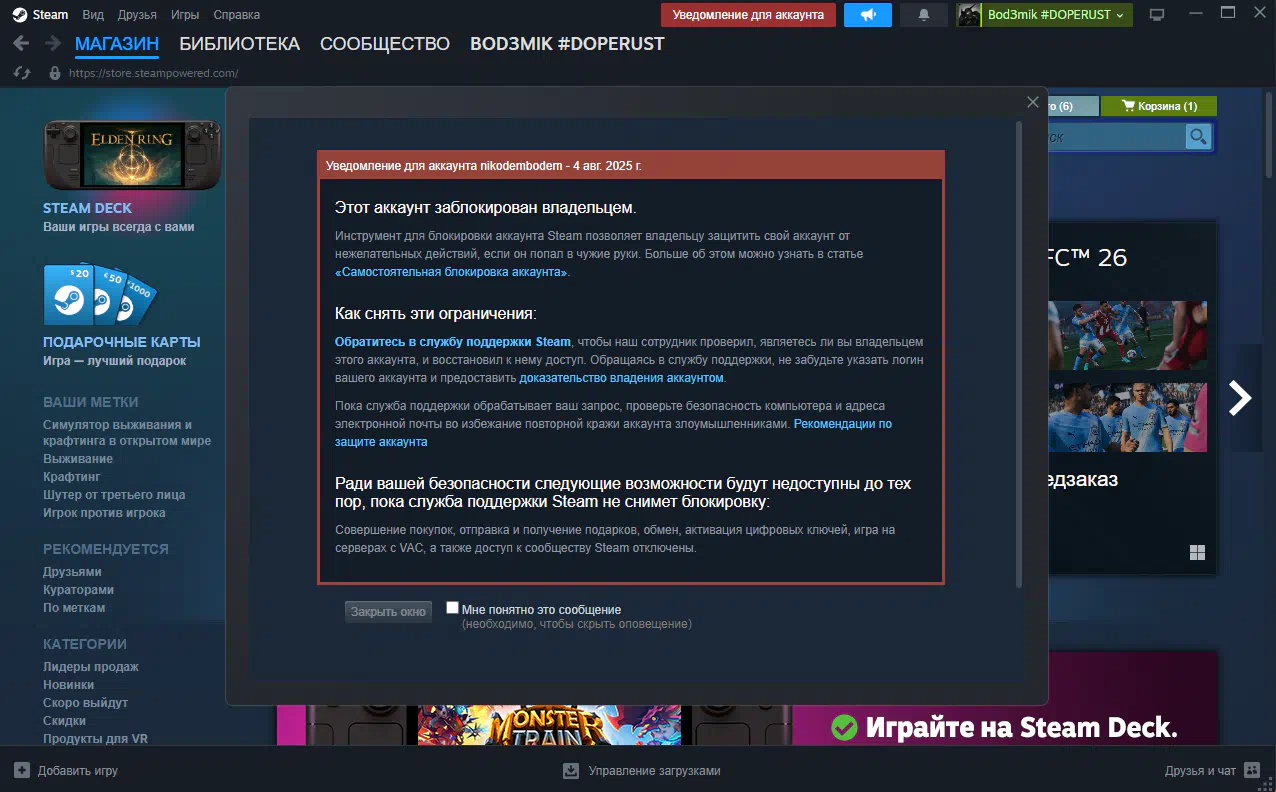The image size is (1276, 792).
Task: Click the padlock site security icon
Action: pos(55,73)
